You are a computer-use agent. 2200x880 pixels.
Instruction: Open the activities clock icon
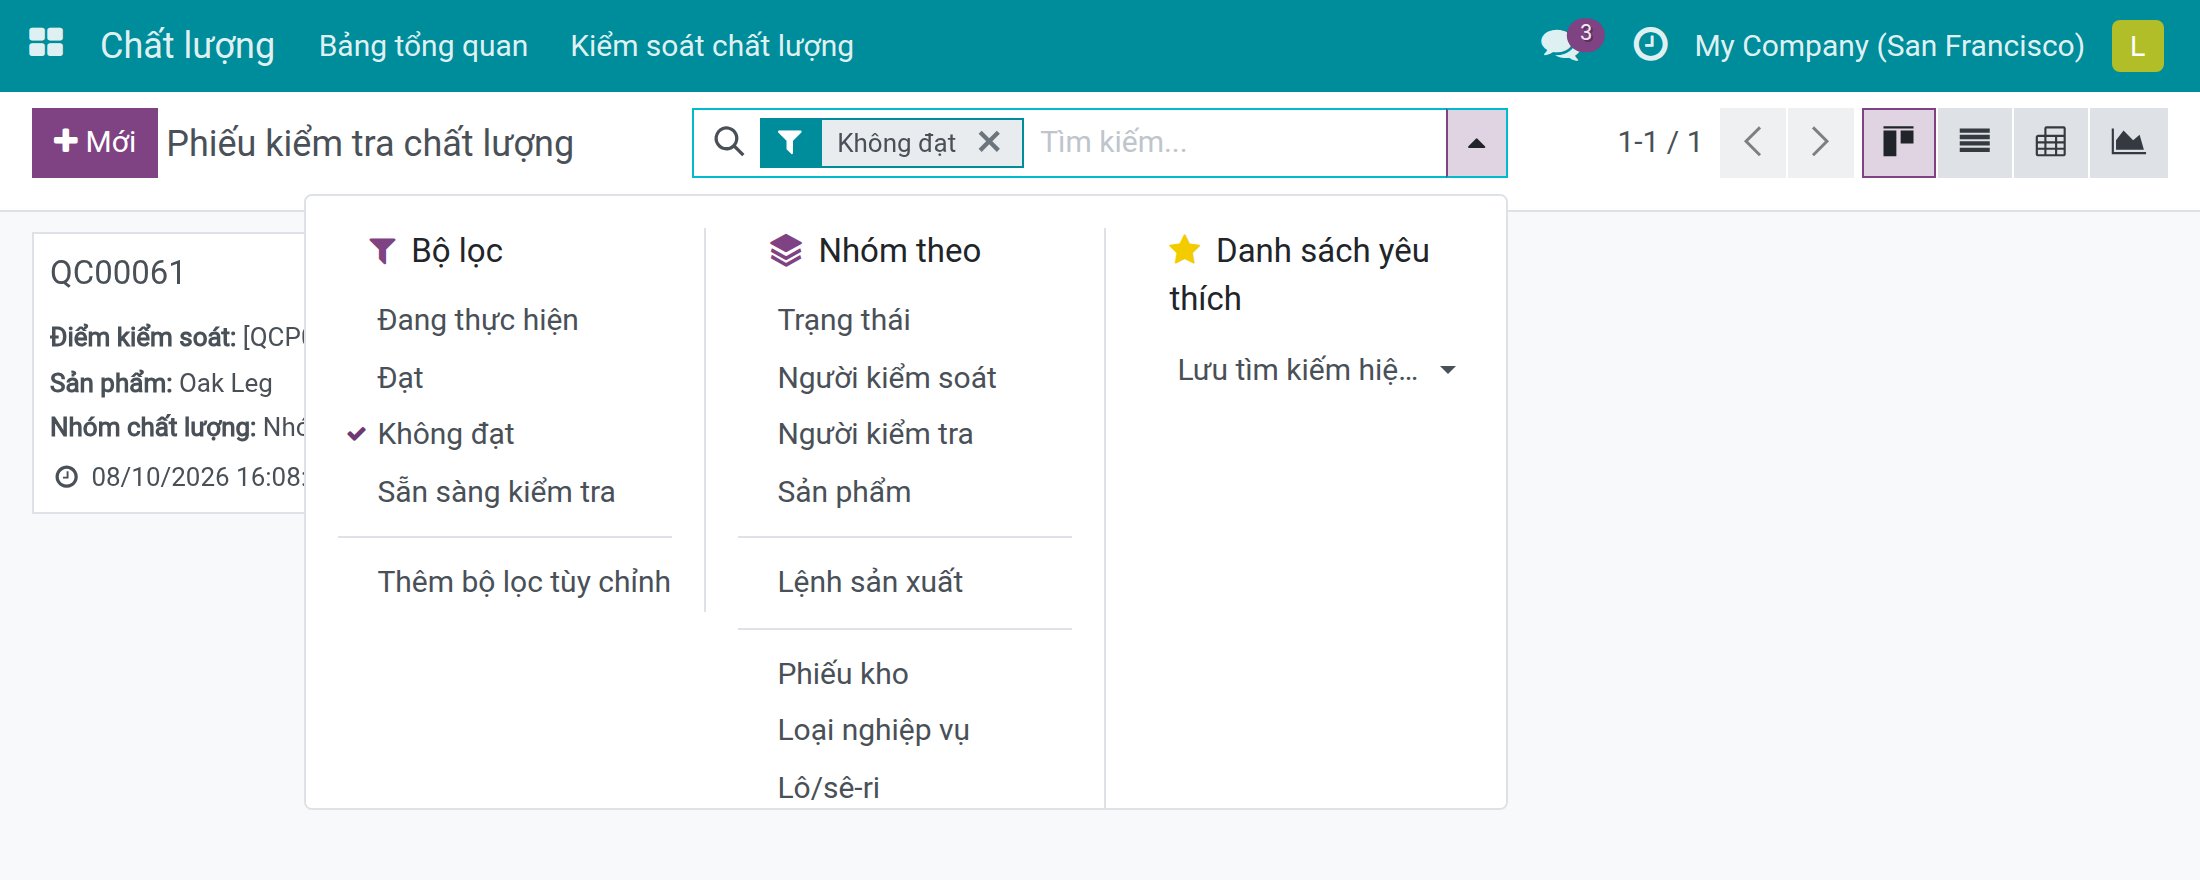1650,45
